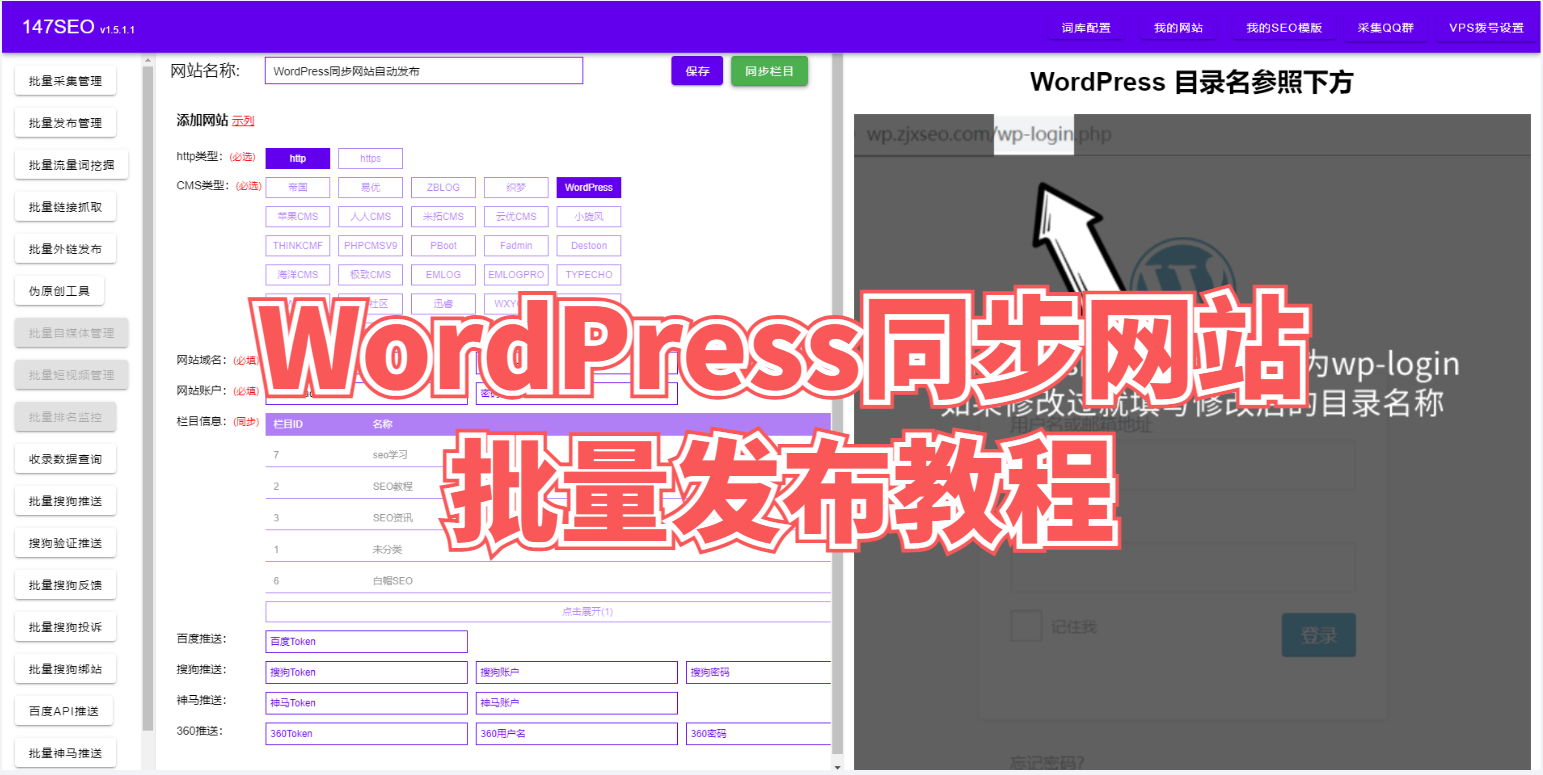Choose Destoon as the CMS type
The height and width of the screenshot is (775, 1543).
[589, 245]
